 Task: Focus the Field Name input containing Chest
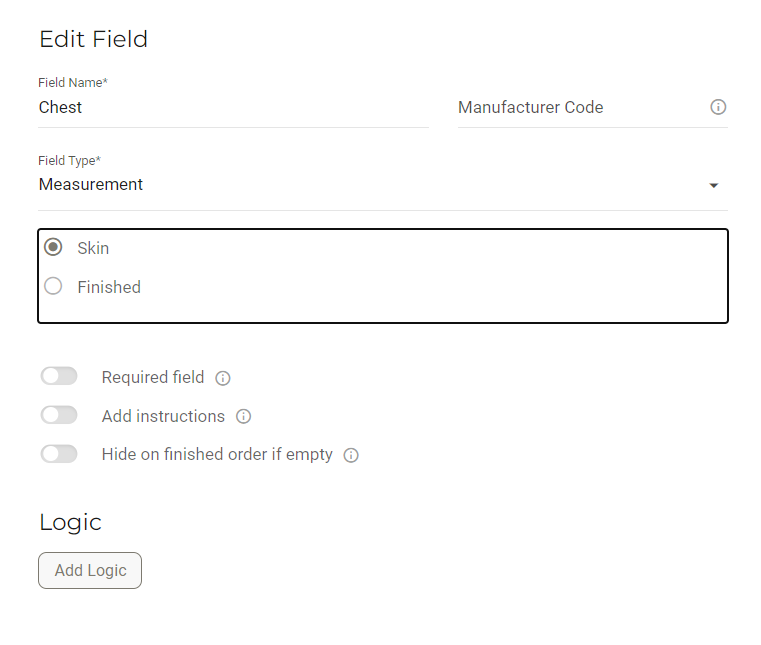coord(233,107)
